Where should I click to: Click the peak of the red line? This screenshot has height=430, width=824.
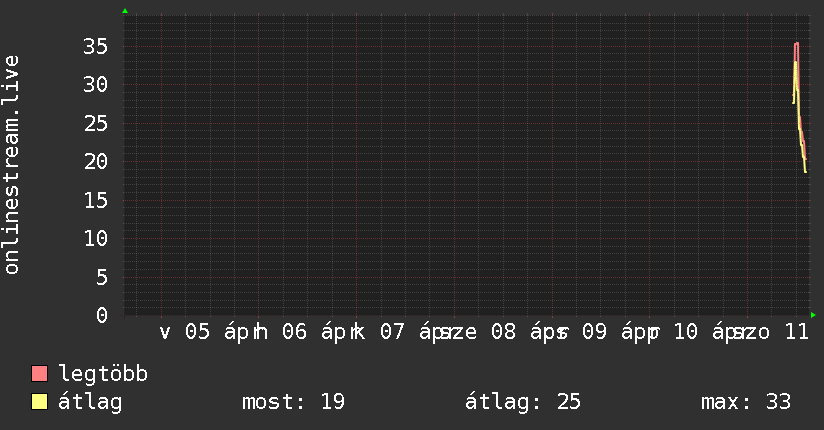click(796, 44)
